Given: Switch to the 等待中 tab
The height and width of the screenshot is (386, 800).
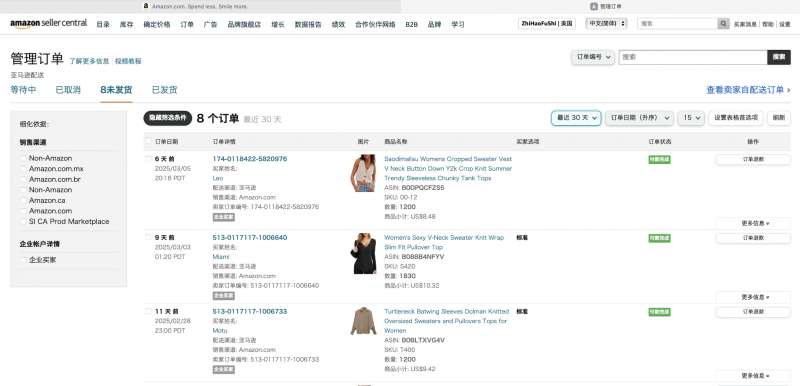Looking at the screenshot, I should click(x=23, y=90).
